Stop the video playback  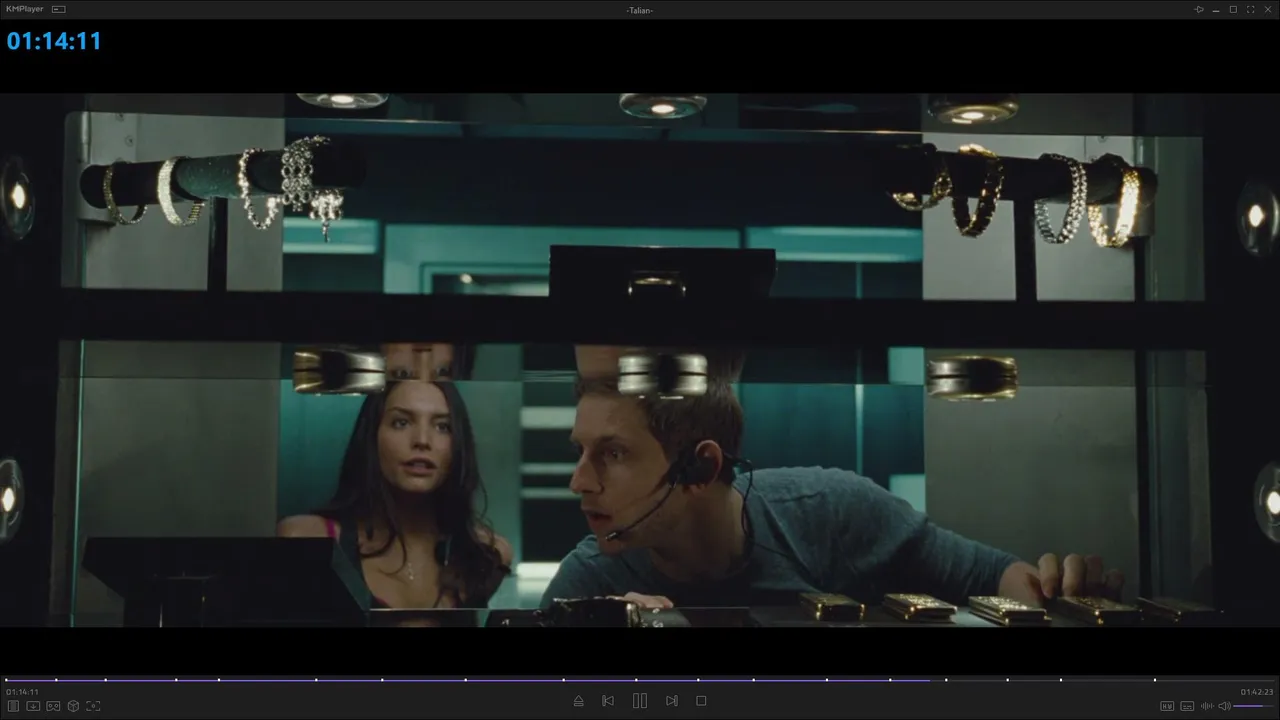(701, 701)
